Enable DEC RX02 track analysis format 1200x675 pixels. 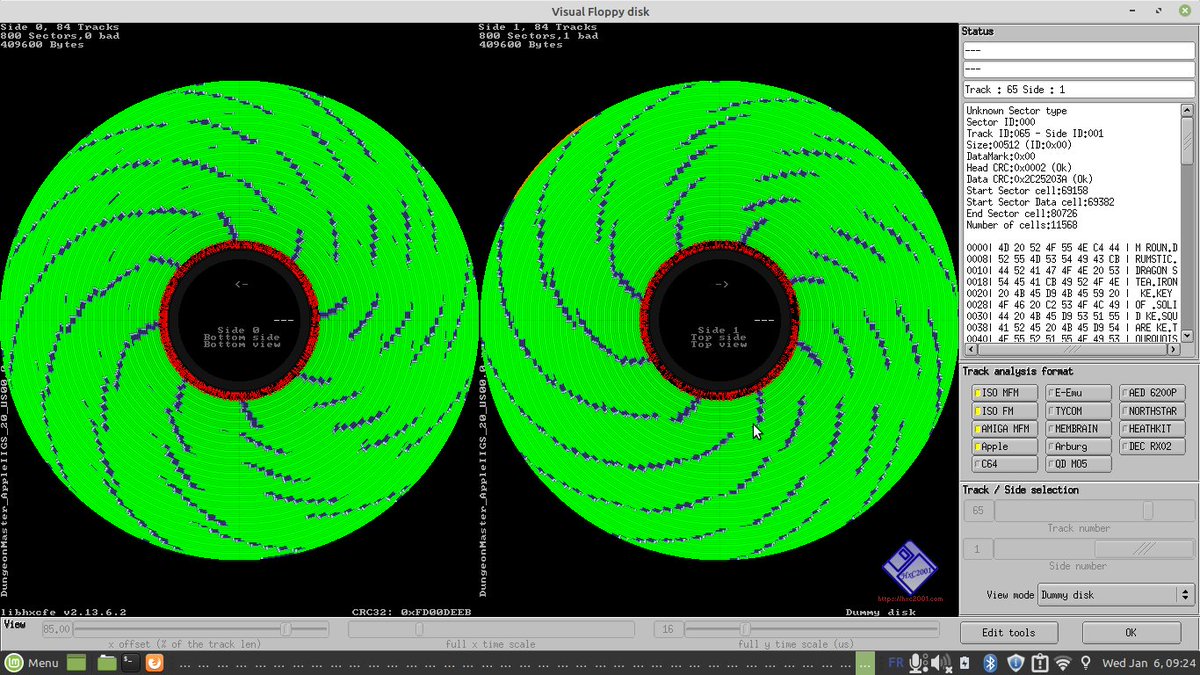(1152, 447)
